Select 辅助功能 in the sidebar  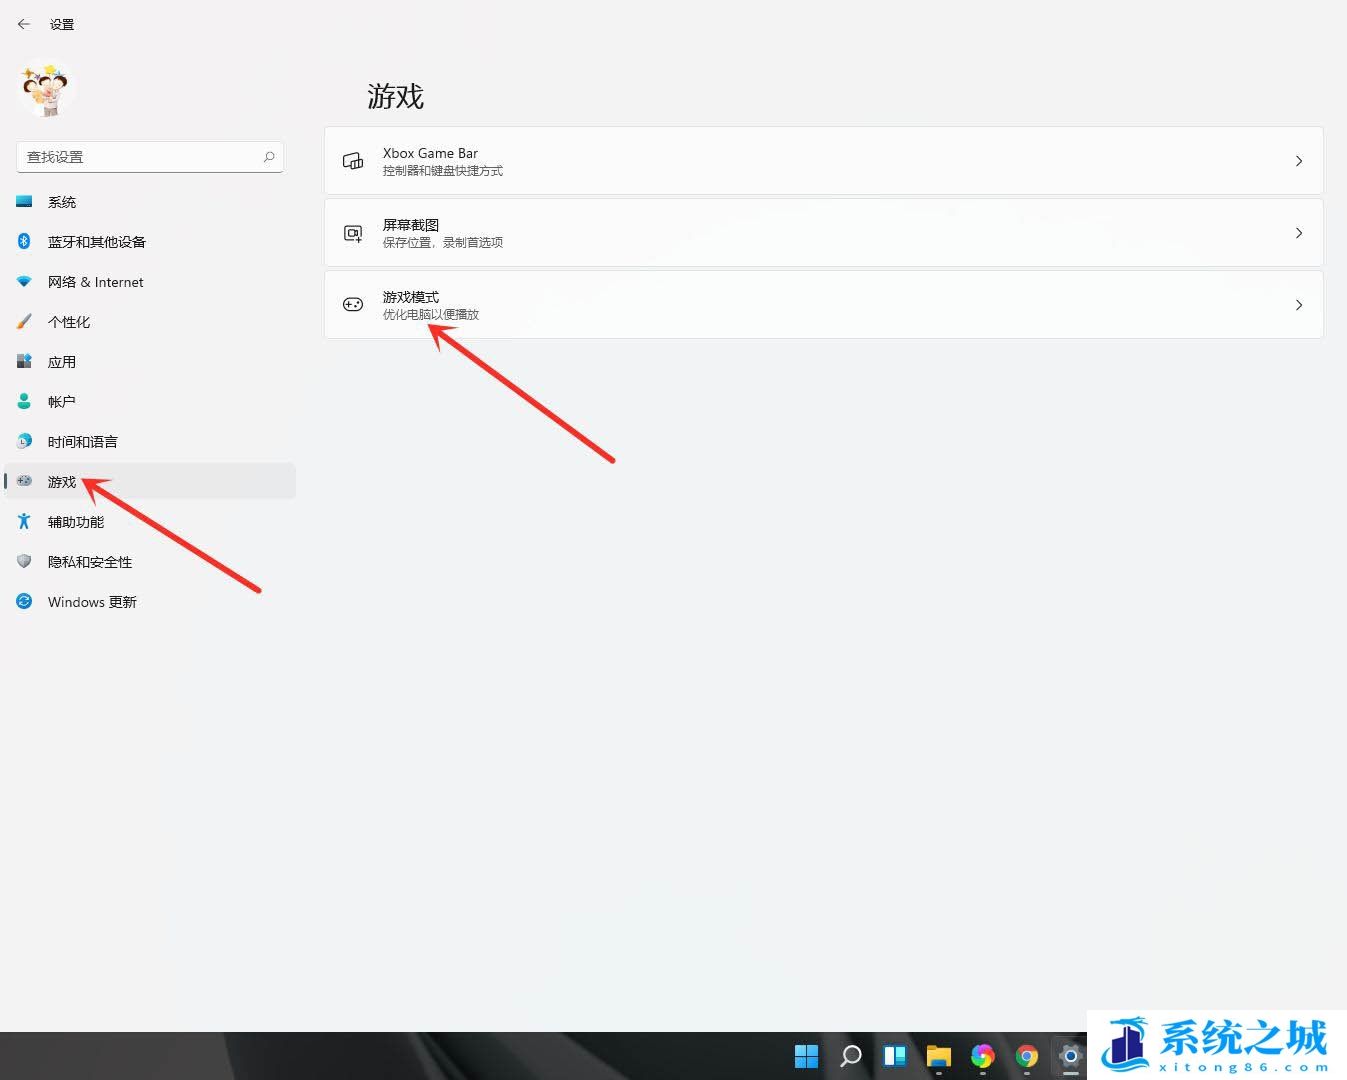[75, 521]
